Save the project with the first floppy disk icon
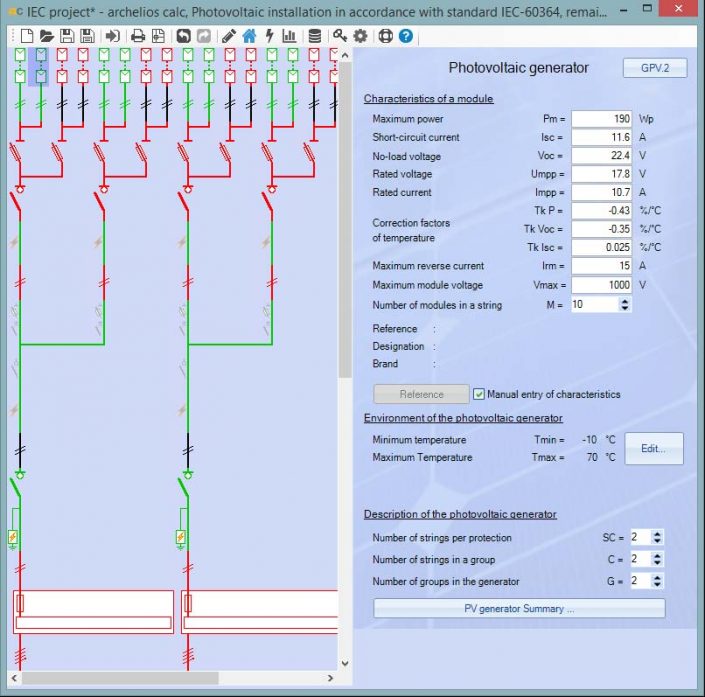The height and width of the screenshot is (697, 705). coord(67,36)
